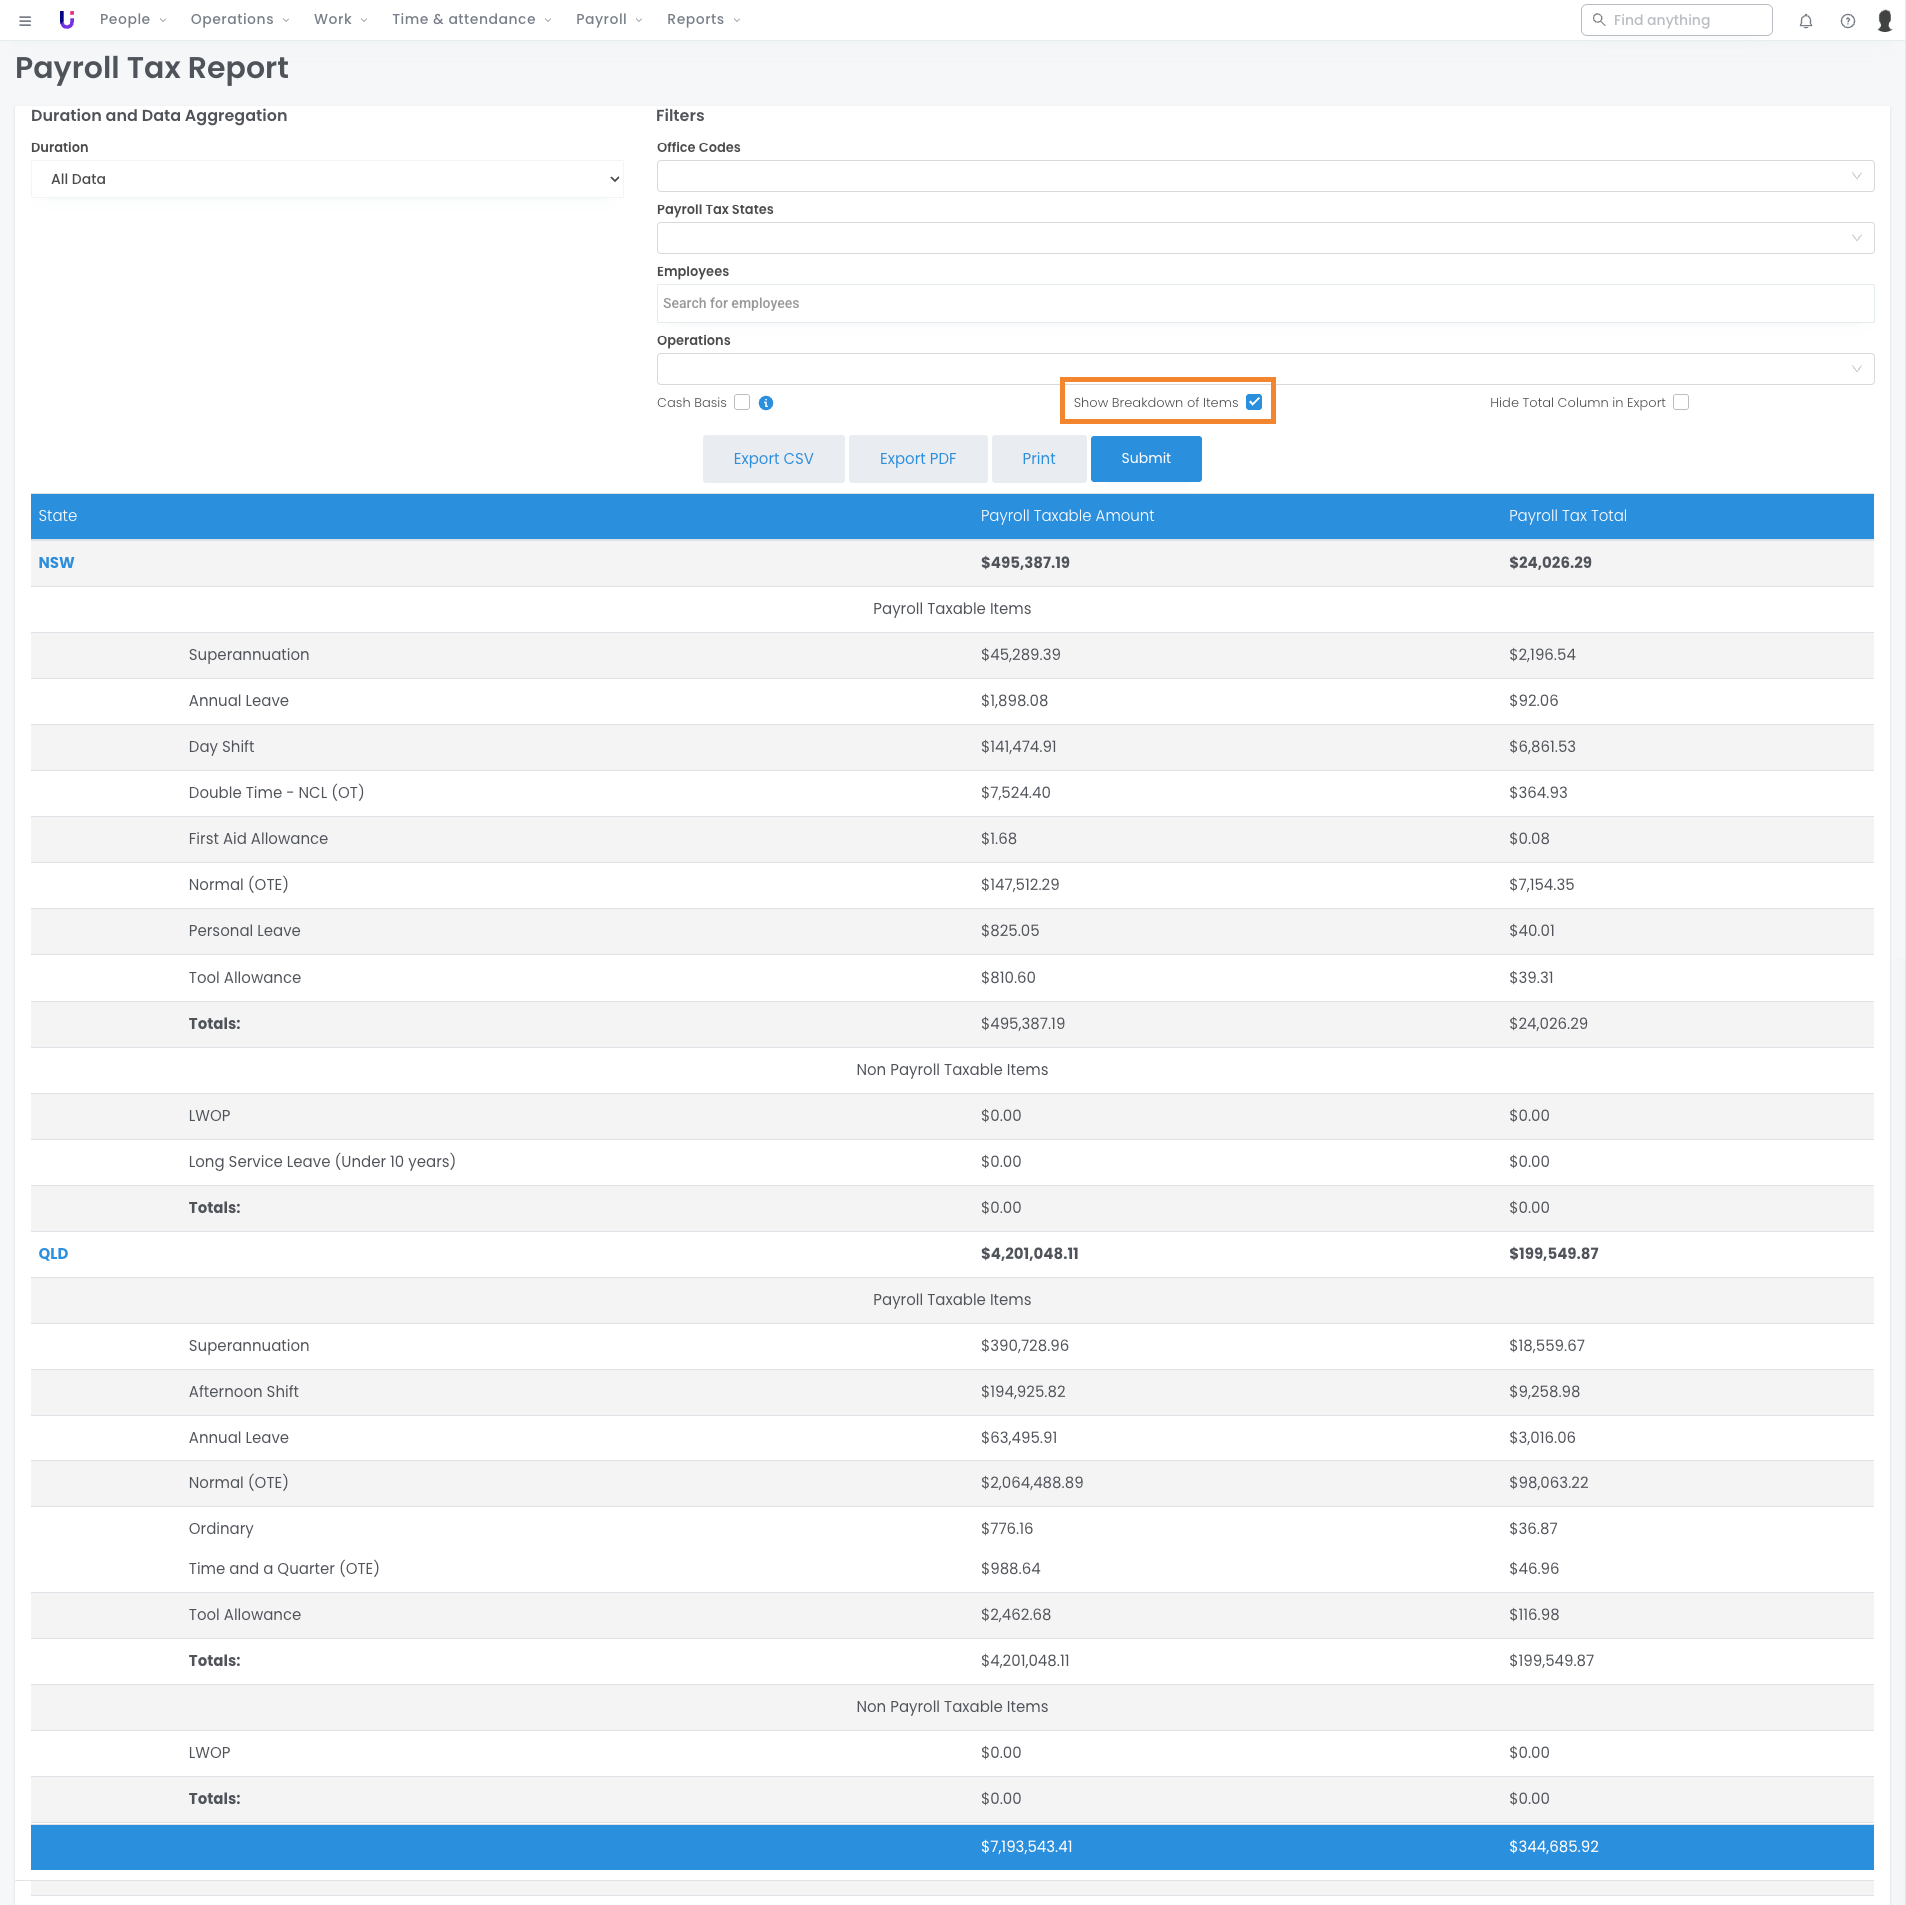Open the notifications bell
The height and width of the screenshot is (1905, 1906).
[x=1805, y=21]
